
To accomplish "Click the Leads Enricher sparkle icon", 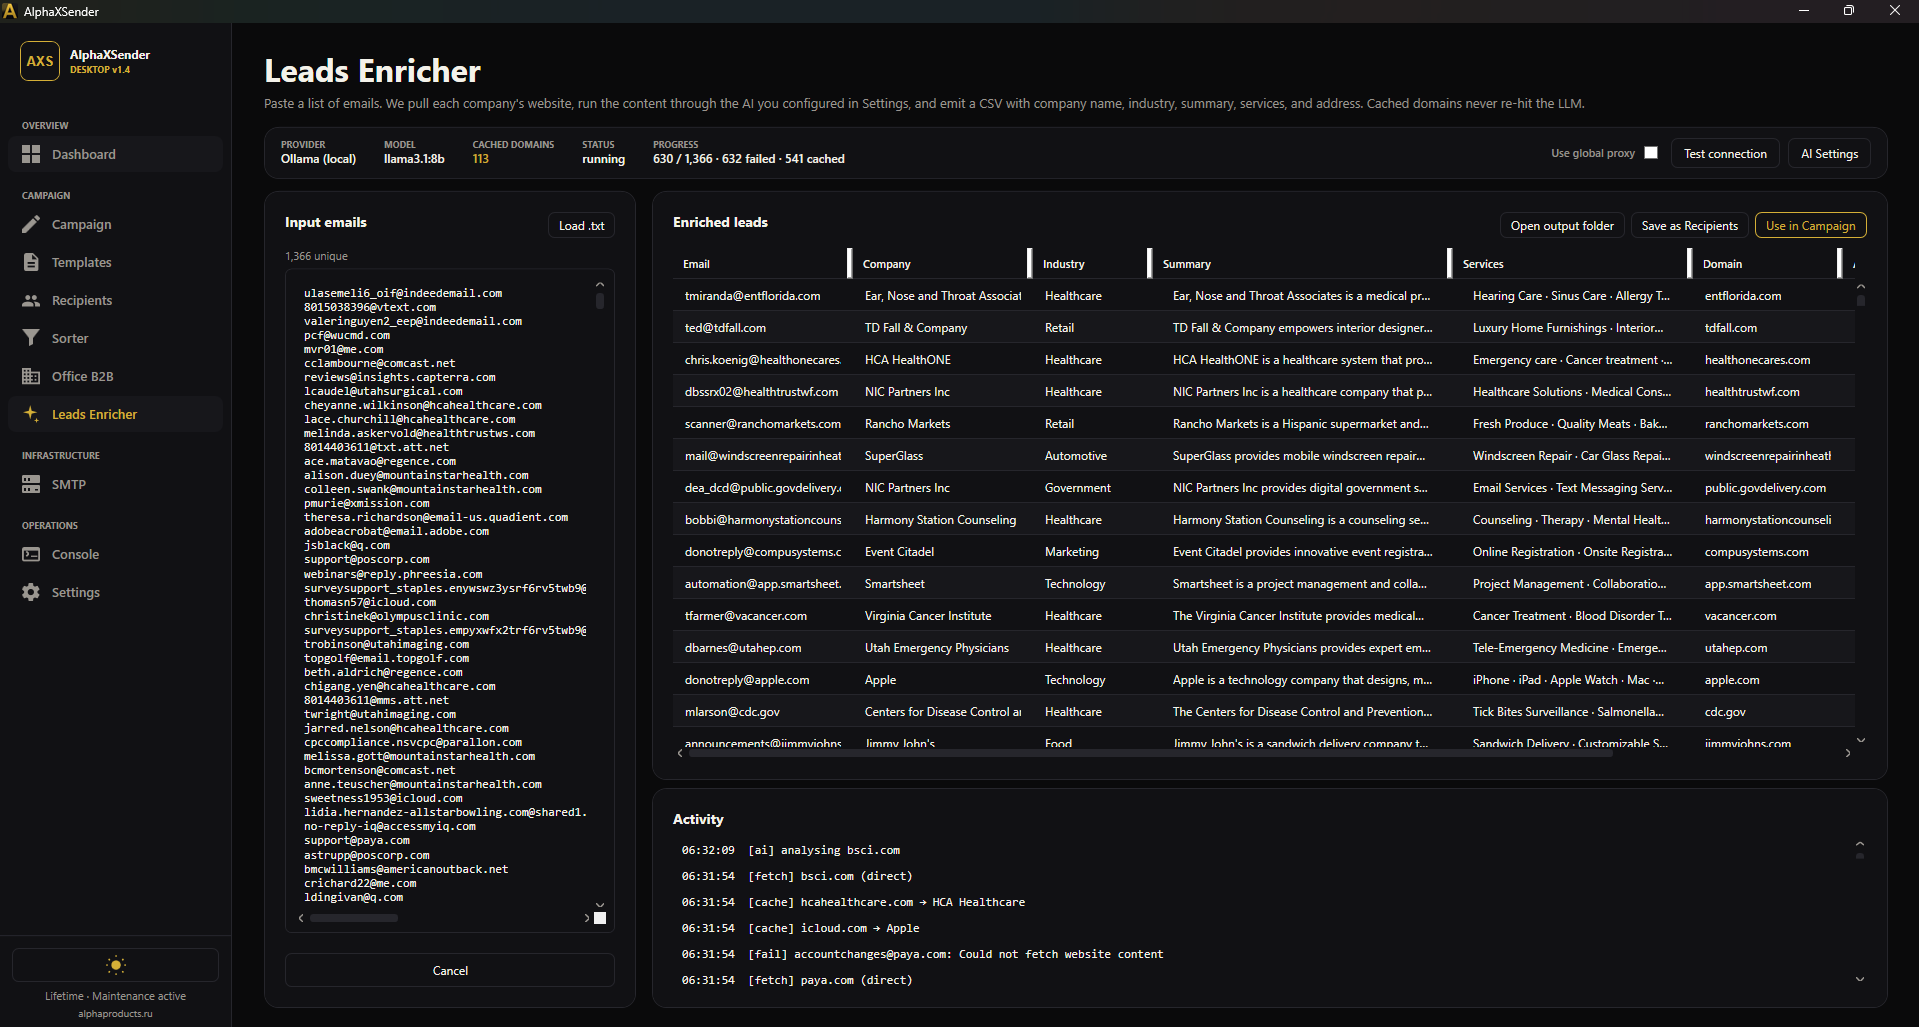I will coord(31,414).
